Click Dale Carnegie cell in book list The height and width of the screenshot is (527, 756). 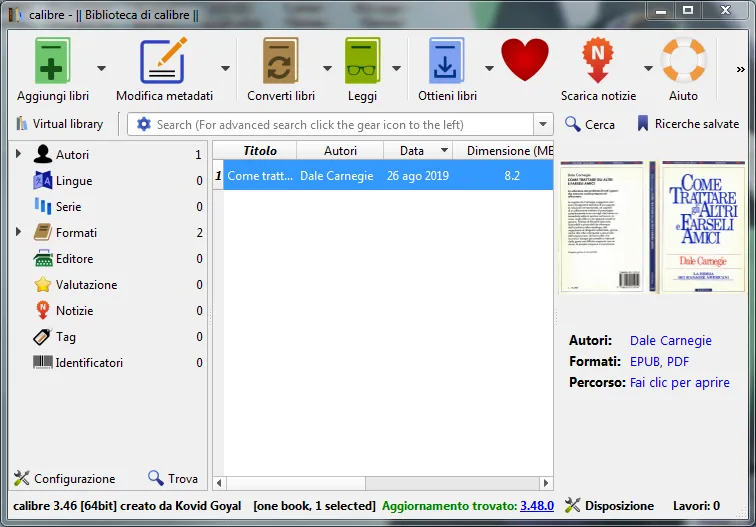pyautogui.click(x=337, y=176)
